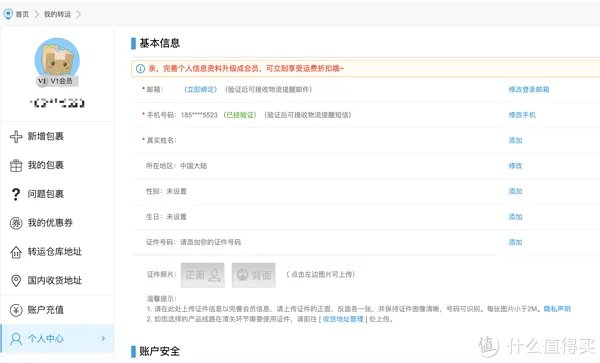Viewport: 600px width, 363px height.
Task: Click the location pin icon in breadcrumb
Action: pyautogui.click(x=8, y=14)
